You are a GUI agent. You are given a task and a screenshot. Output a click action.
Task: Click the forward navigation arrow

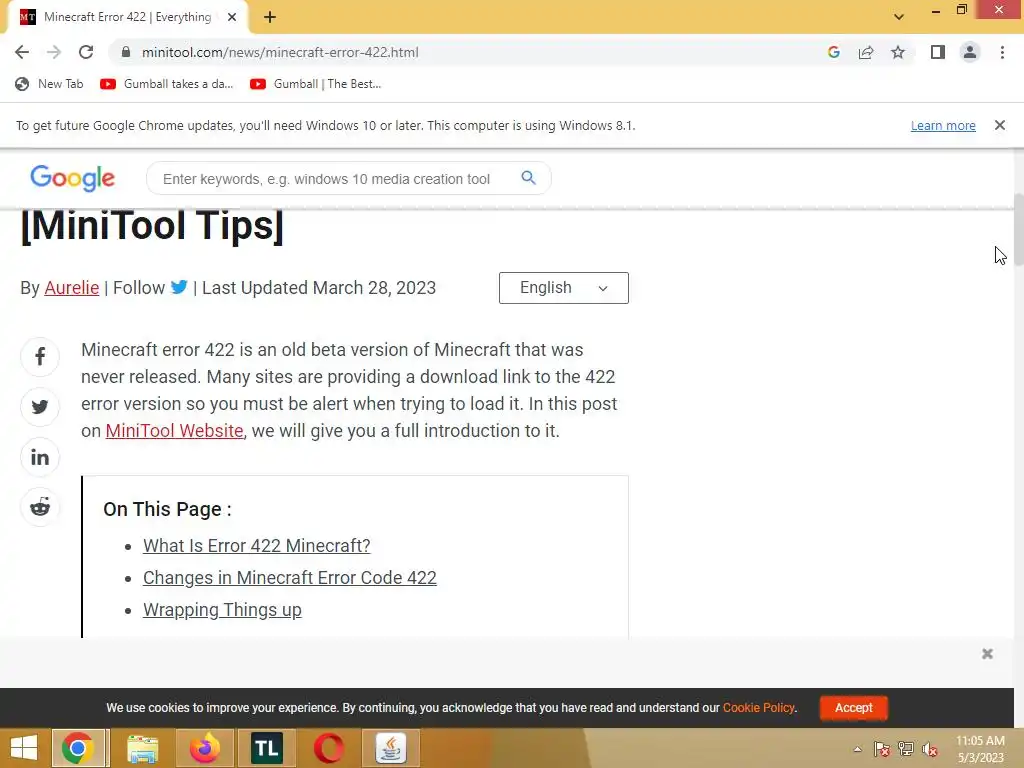(x=54, y=52)
